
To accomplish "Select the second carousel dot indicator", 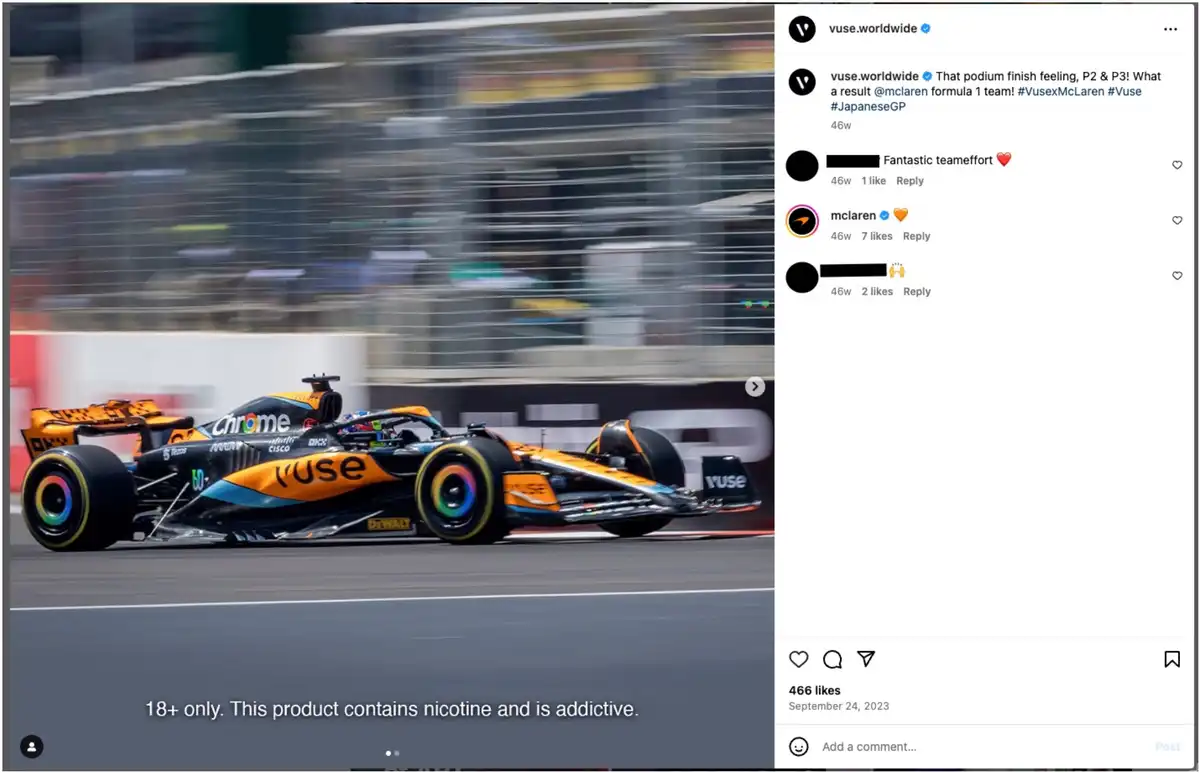I will pyautogui.click(x=397, y=753).
